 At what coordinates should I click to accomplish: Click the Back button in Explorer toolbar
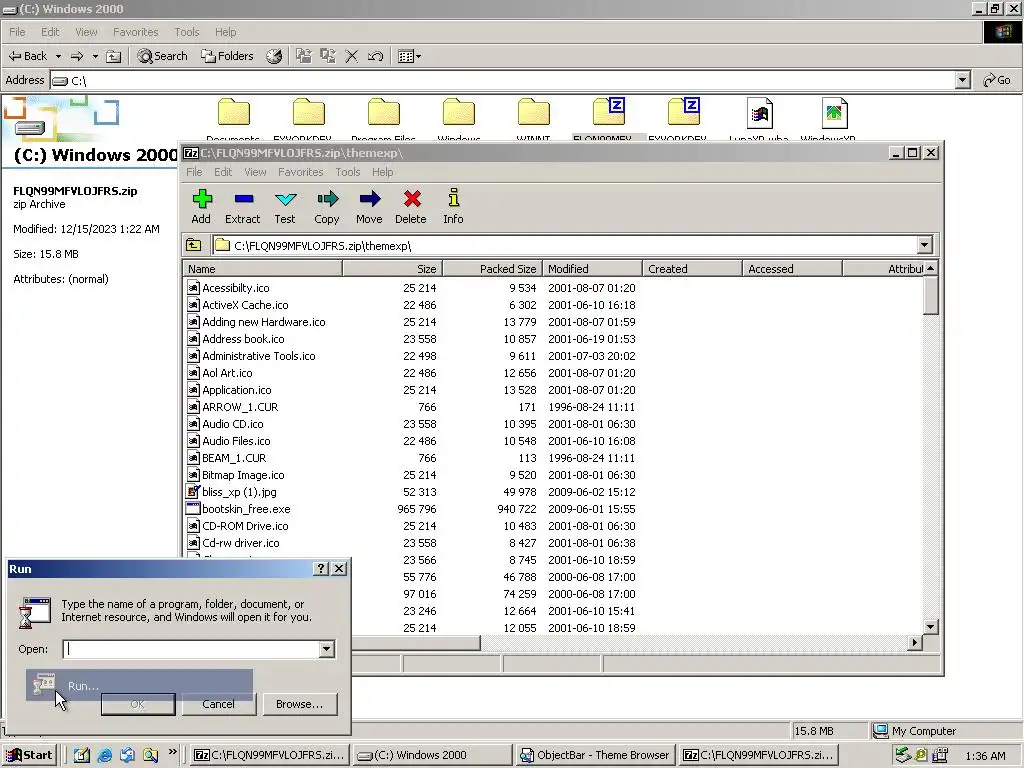point(28,56)
